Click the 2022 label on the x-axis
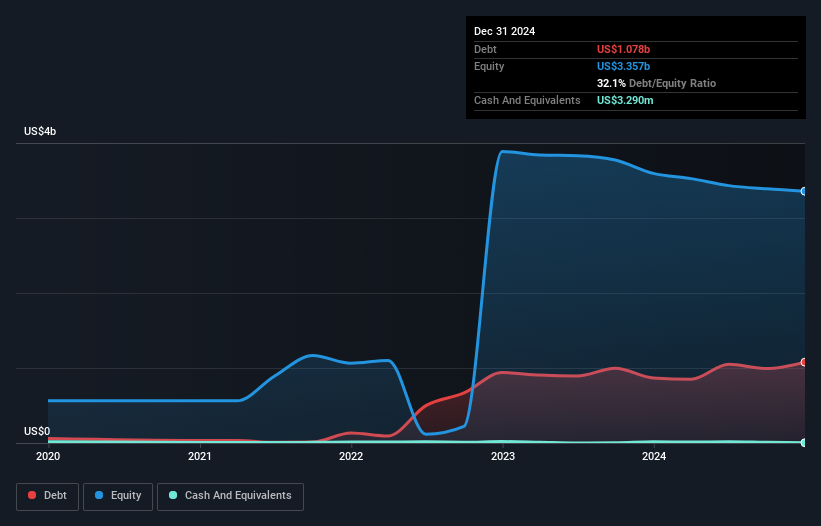Image resolution: width=821 pixels, height=526 pixels. (351, 456)
